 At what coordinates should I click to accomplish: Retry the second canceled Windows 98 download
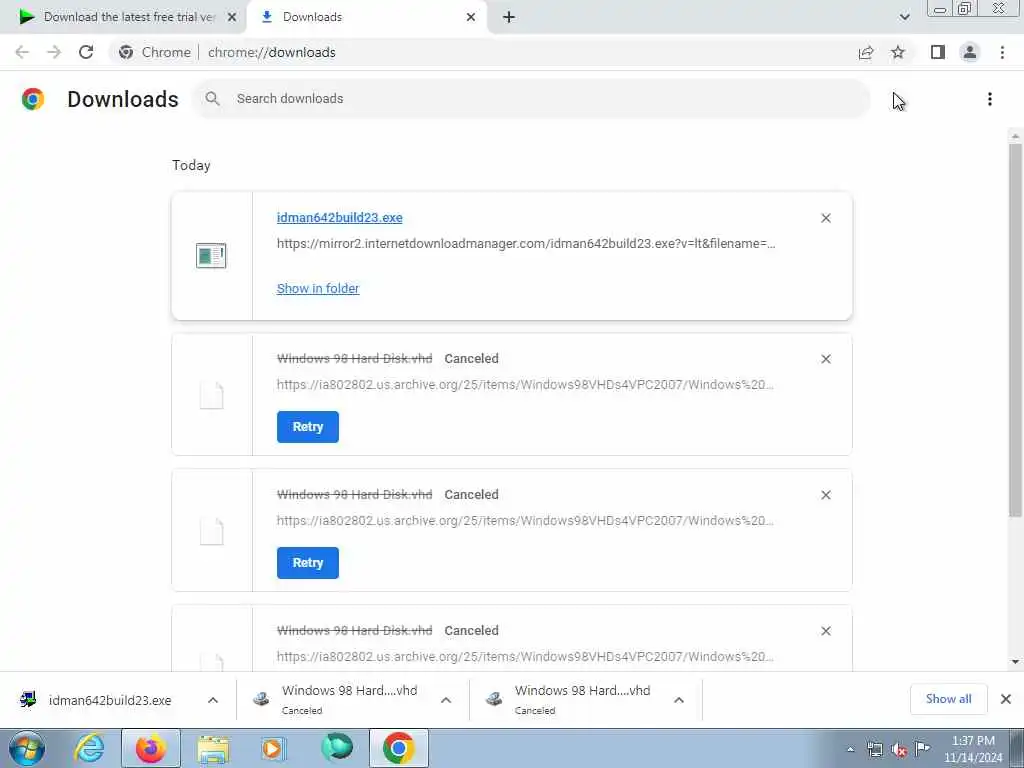pos(308,563)
